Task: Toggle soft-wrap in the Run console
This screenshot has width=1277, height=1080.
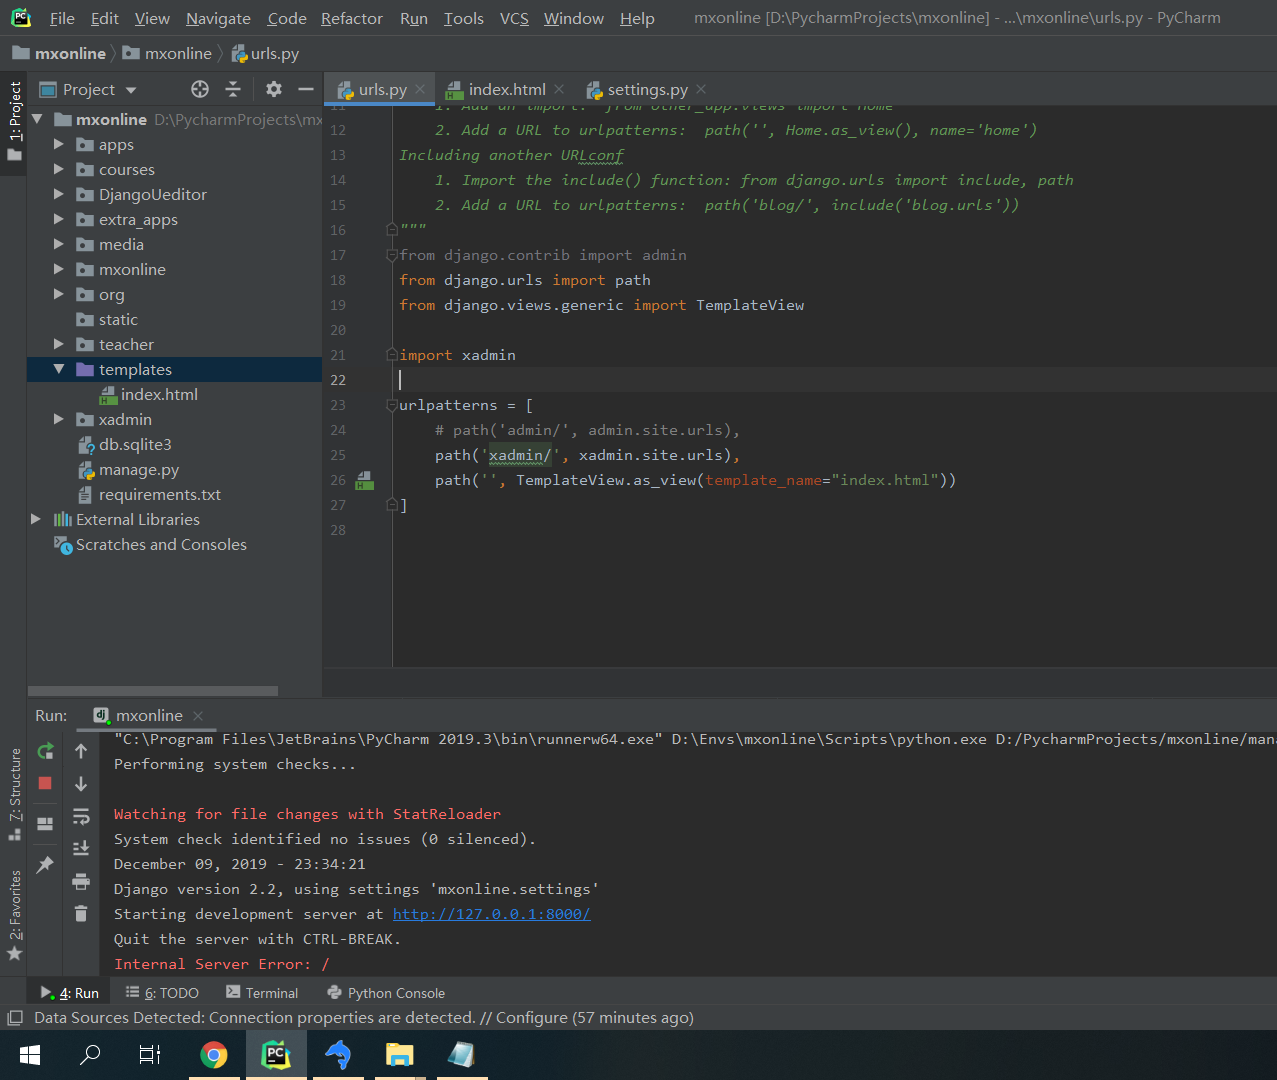Action: point(81,816)
